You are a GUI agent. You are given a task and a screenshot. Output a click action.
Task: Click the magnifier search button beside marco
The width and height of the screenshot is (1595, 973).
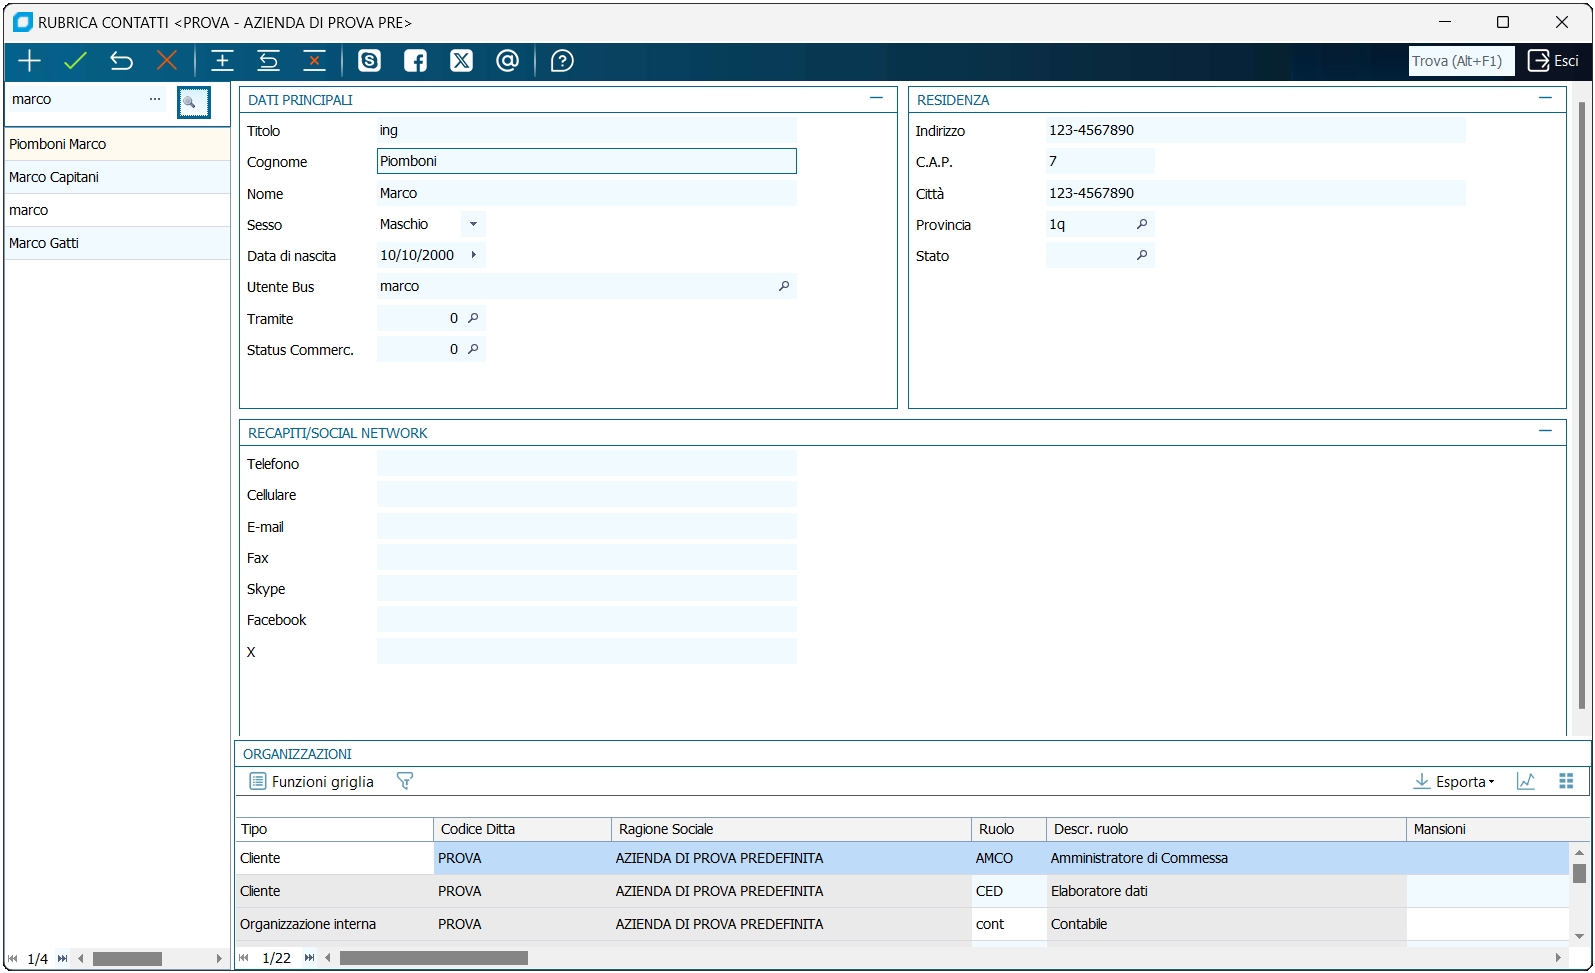point(193,102)
